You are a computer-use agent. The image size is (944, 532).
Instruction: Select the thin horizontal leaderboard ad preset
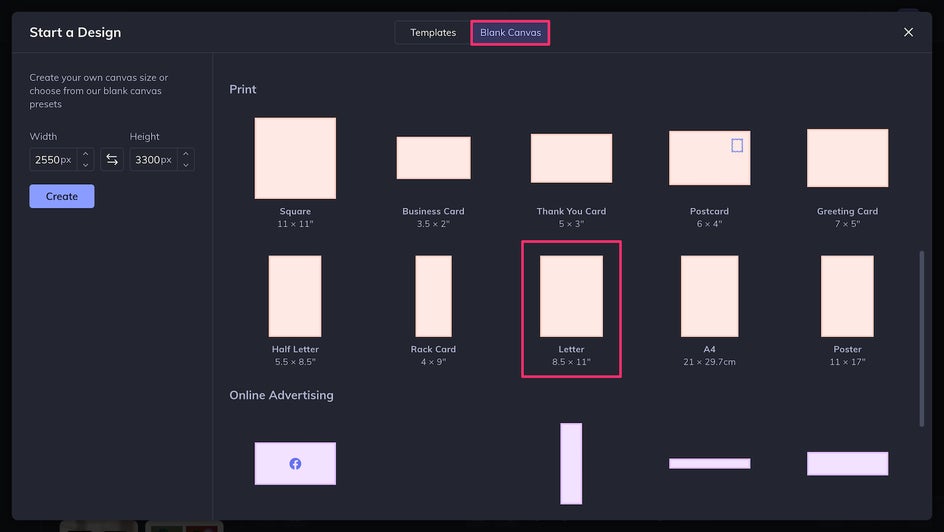click(709, 463)
